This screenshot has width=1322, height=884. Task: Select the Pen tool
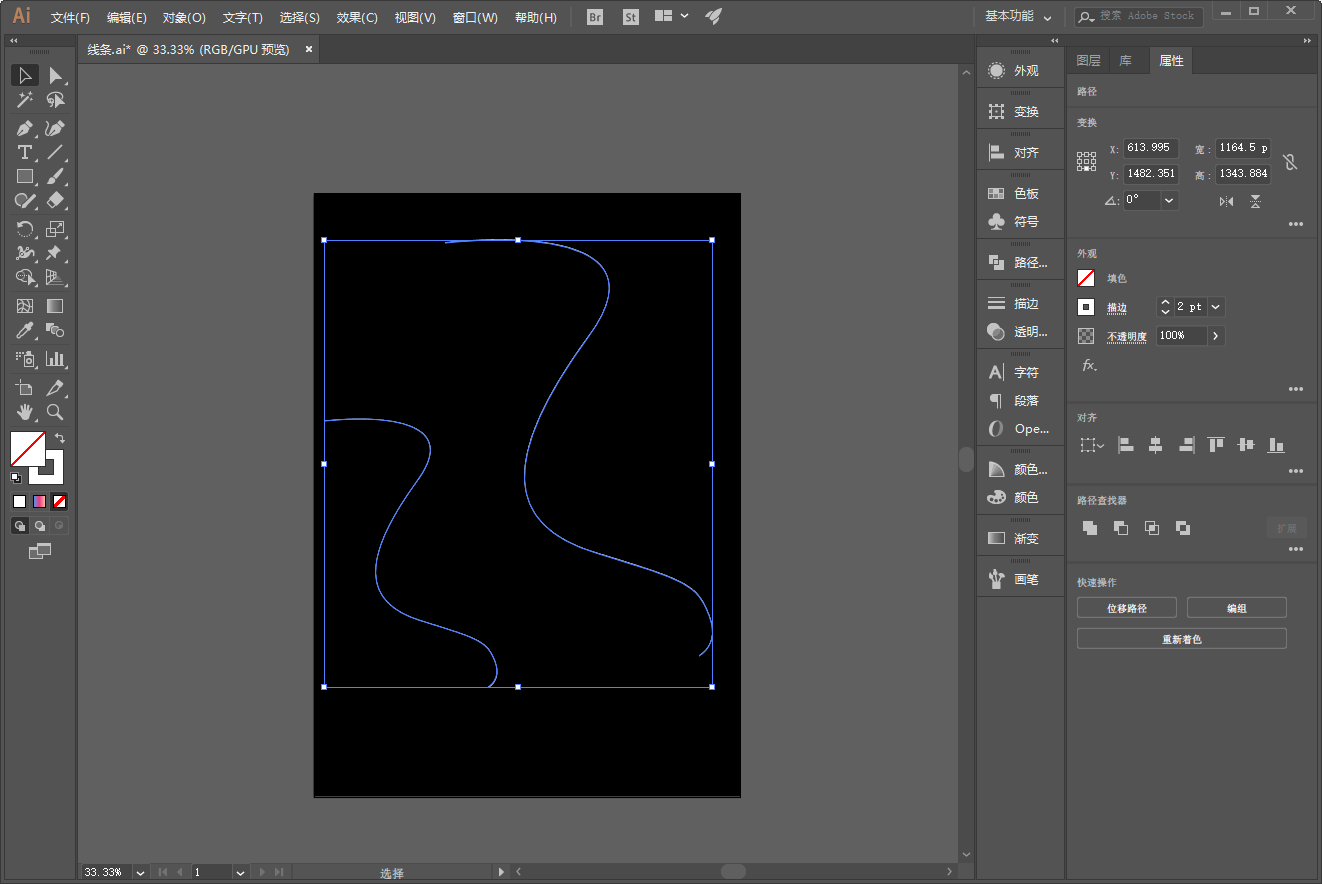coord(25,128)
